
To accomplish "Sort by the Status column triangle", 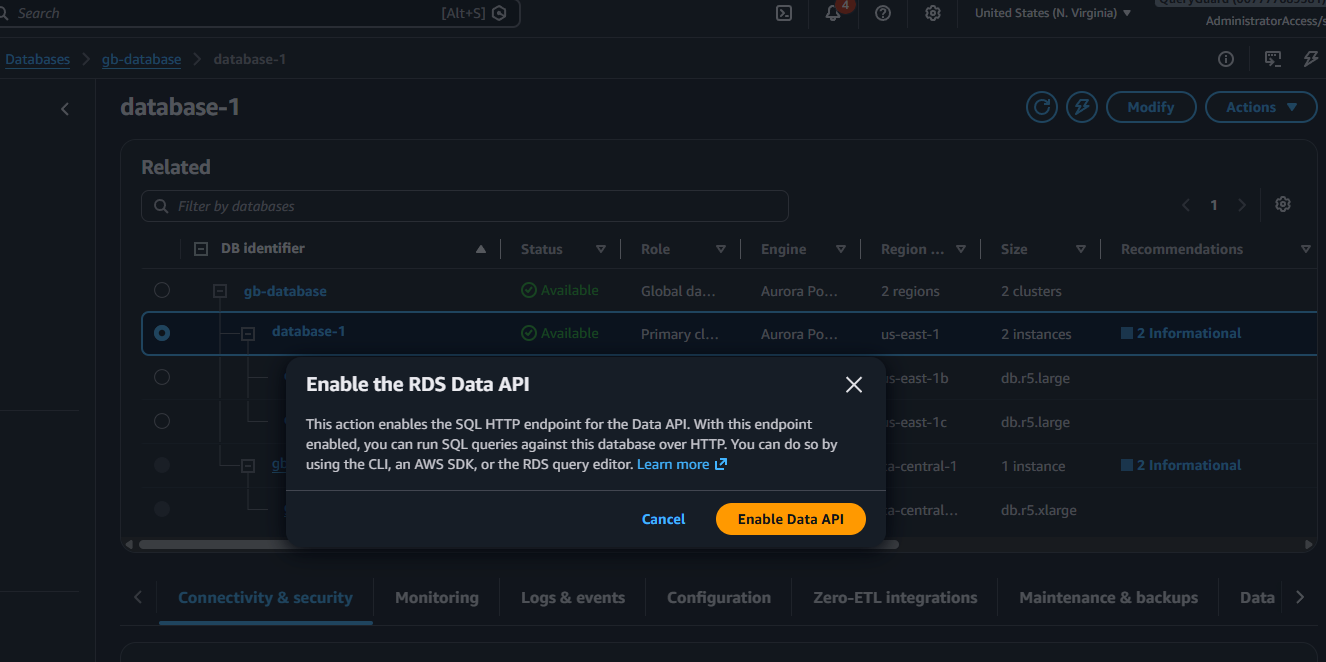I will click(601, 250).
